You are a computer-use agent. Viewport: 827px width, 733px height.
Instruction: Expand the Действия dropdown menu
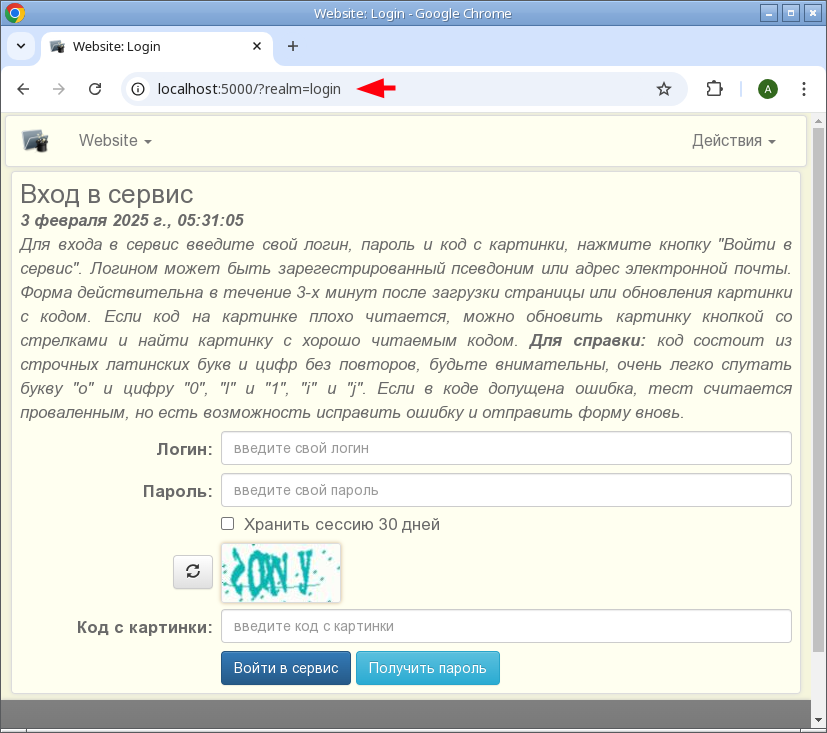(x=734, y=141)
